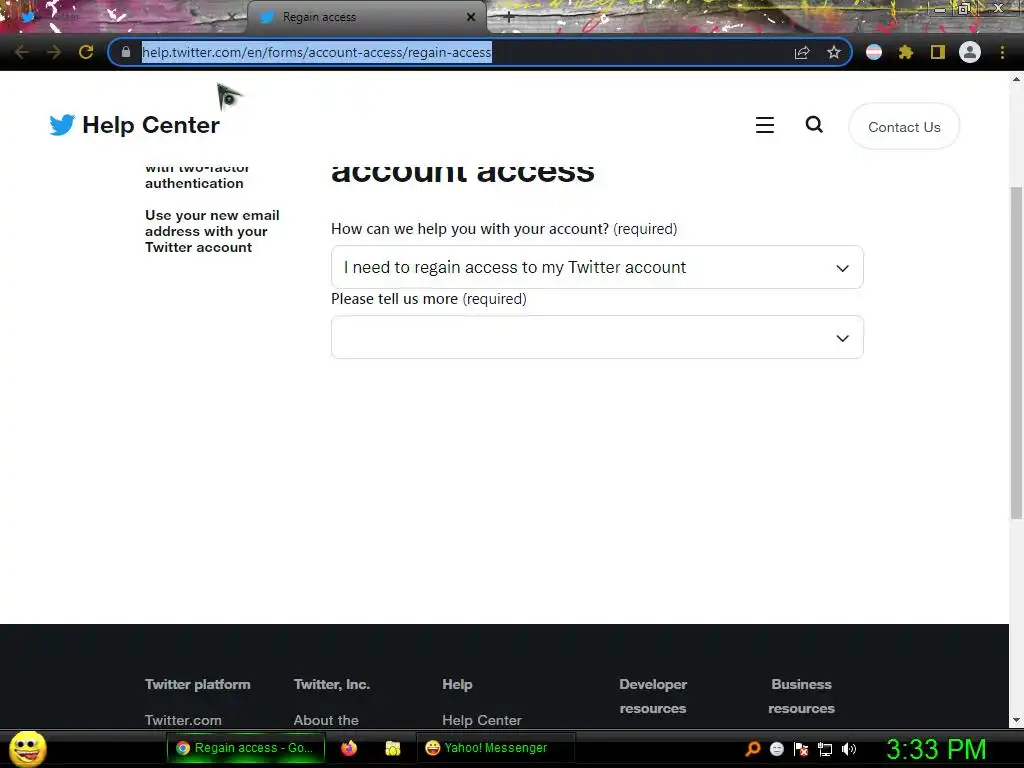1024x768 pixels.
Task: Open the two-factor authentication sidebar link
Action: 197,176
